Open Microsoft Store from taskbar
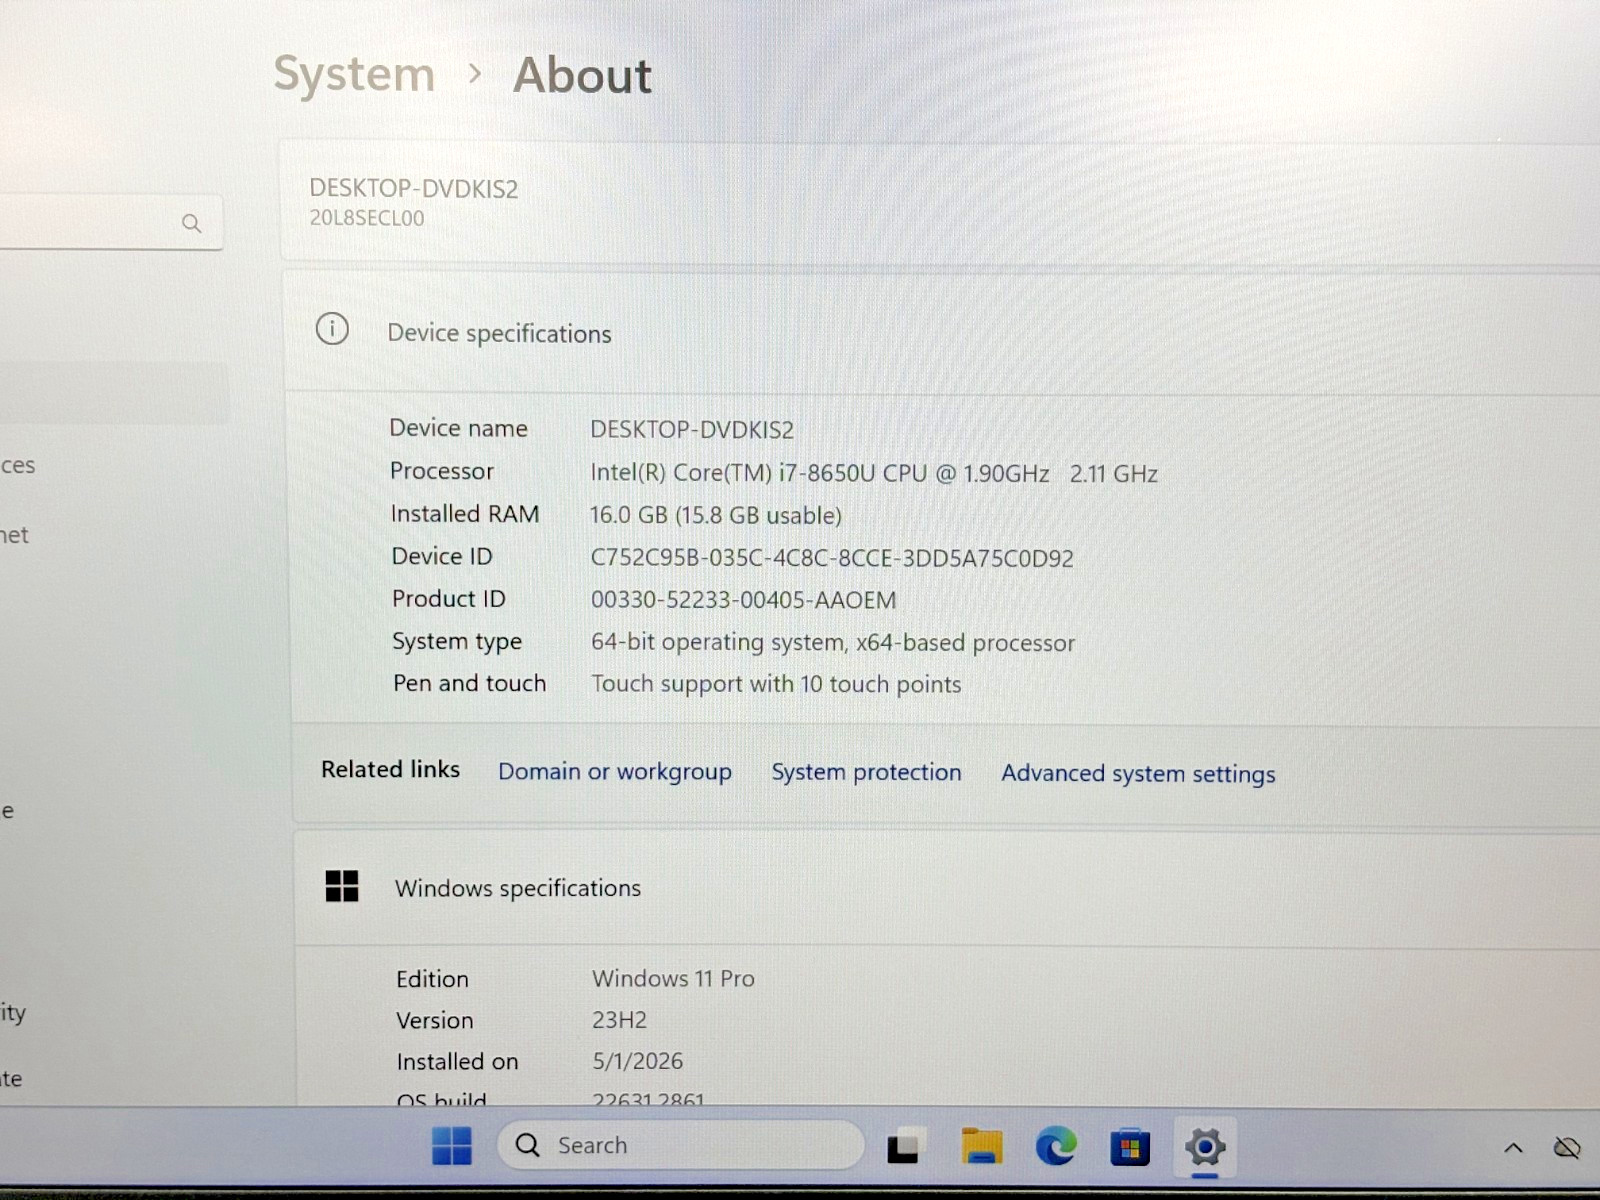1600x1200 pixels. (1130, 1147)
